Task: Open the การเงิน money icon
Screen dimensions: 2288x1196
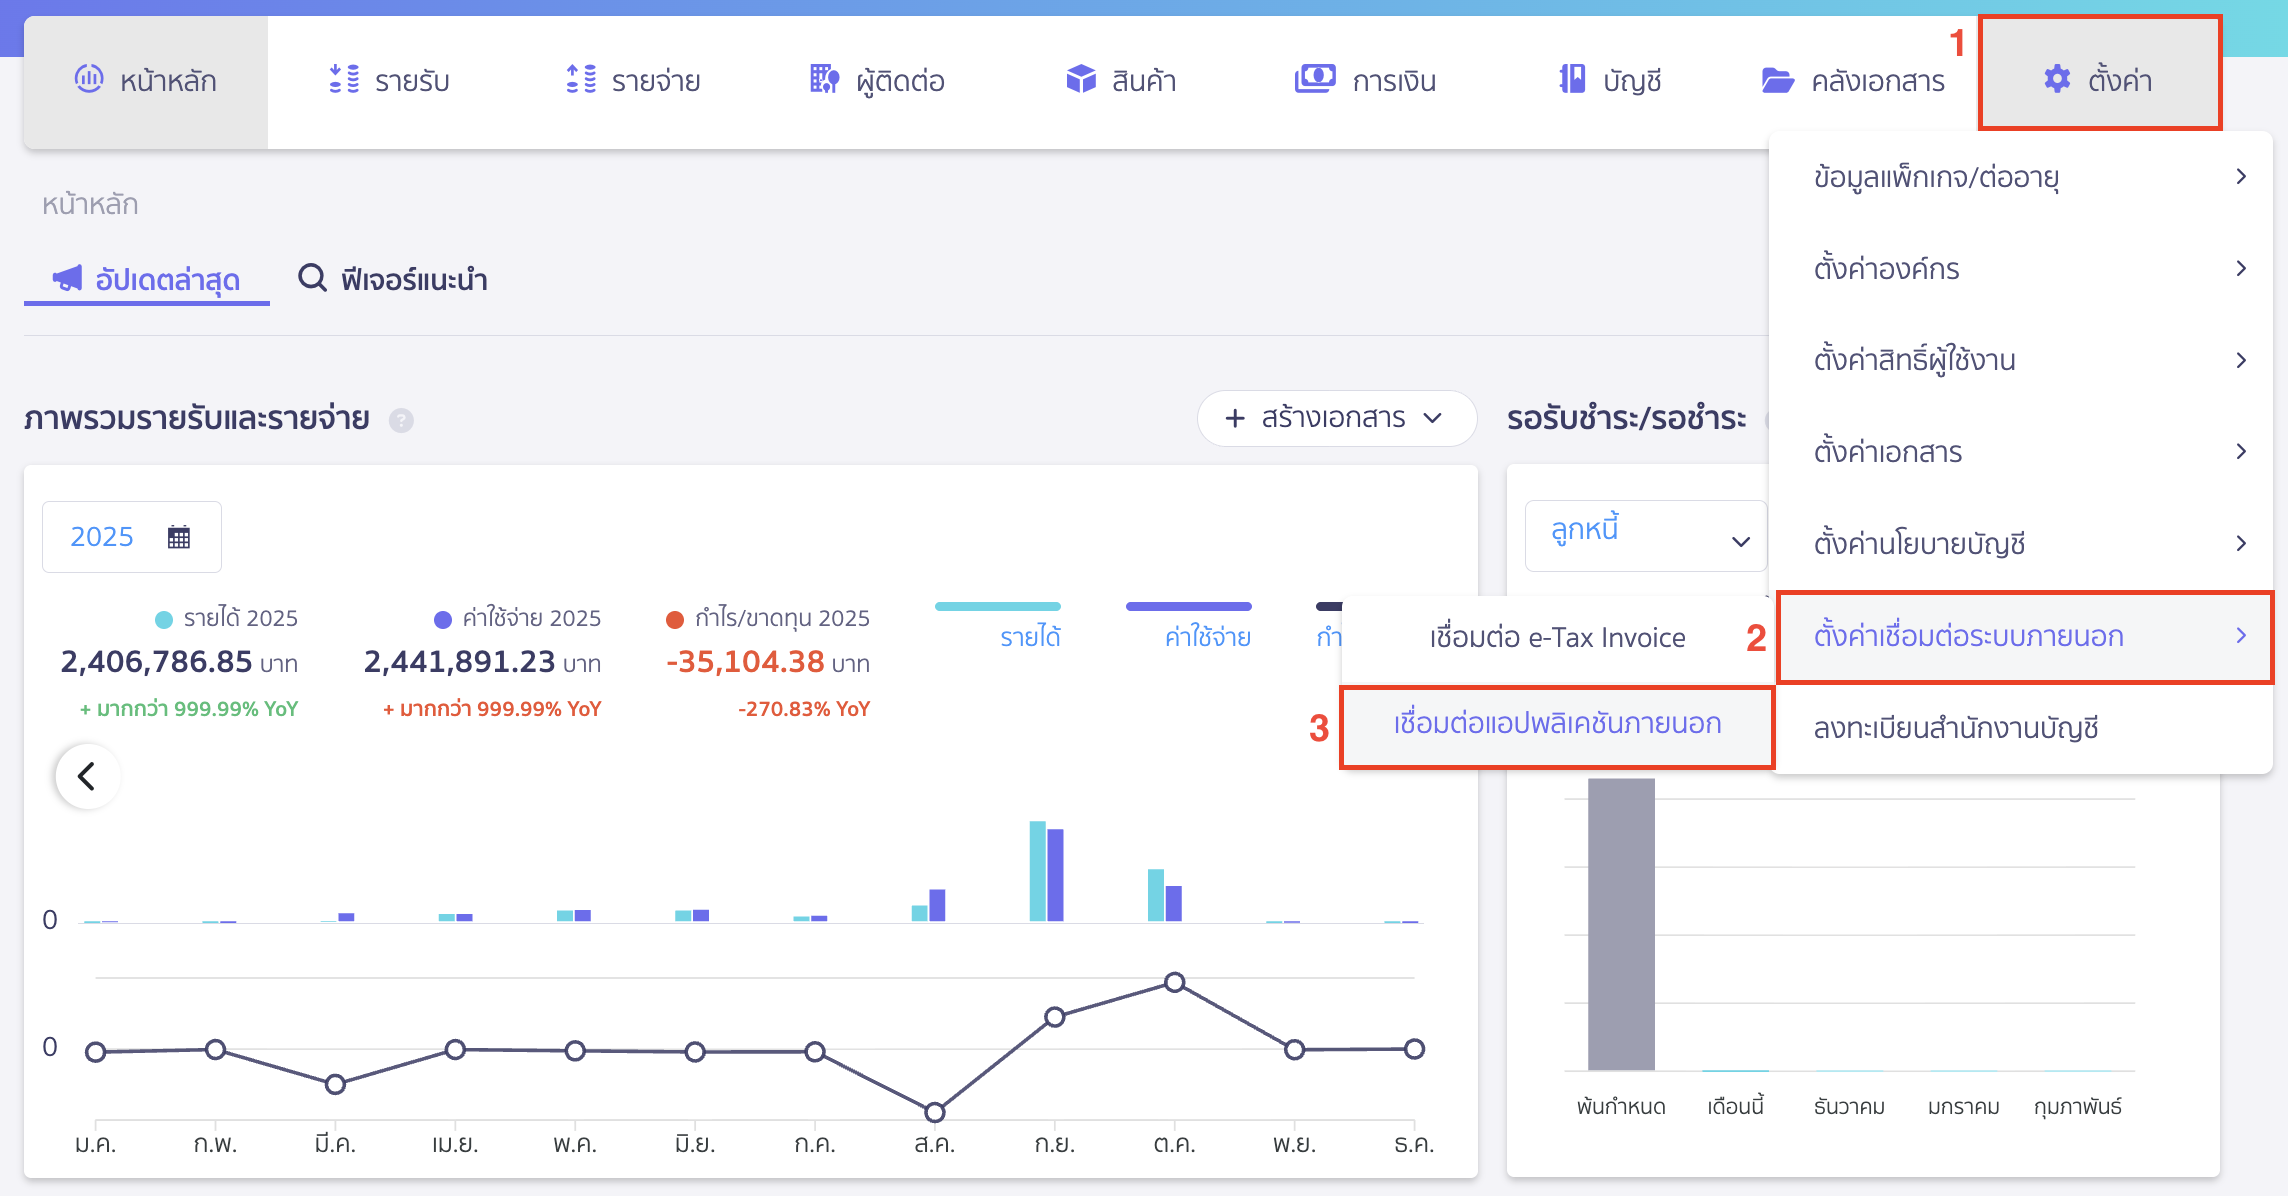Action: [x=1315, y=79]
